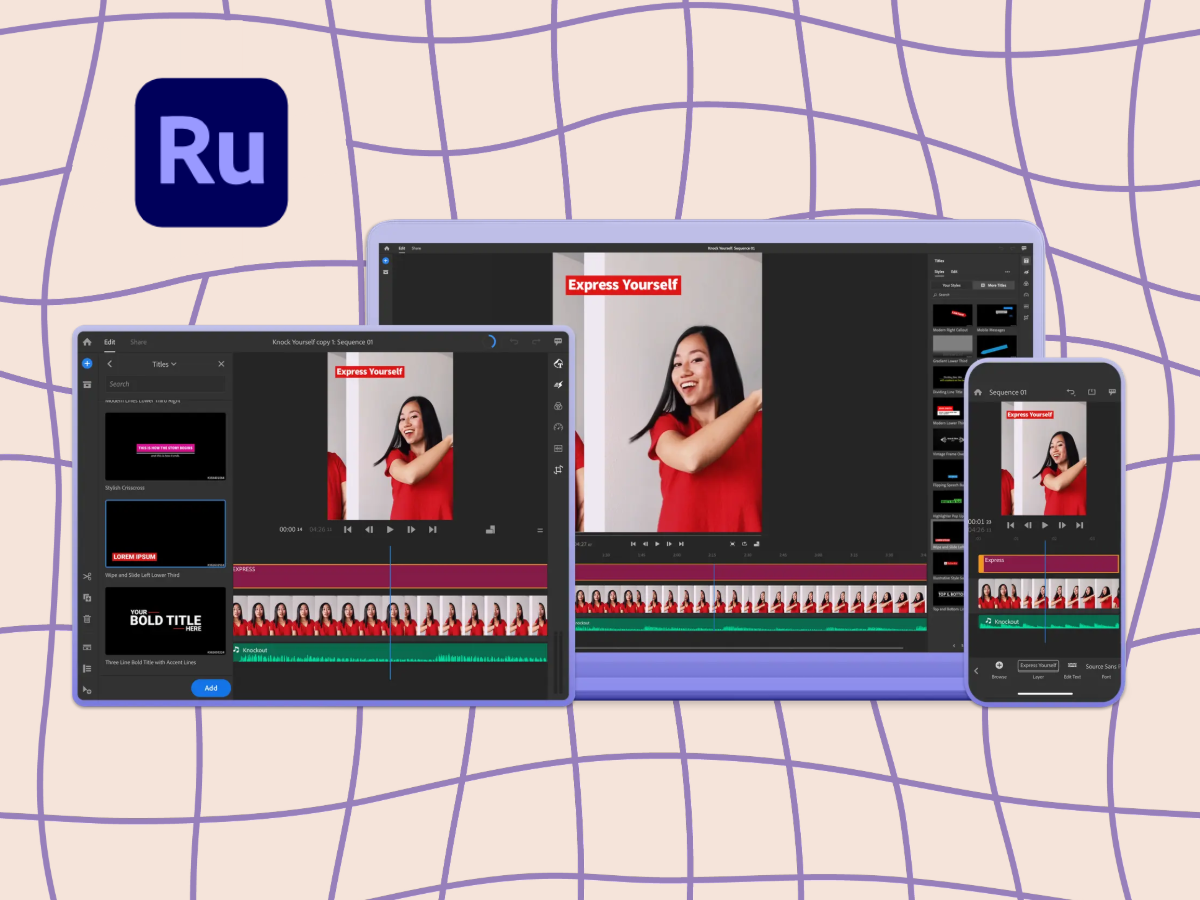Screen dimensions: 1200x900
Task: Click the Undo arrow on the phone screen
Action: [x=1070, y=392]
